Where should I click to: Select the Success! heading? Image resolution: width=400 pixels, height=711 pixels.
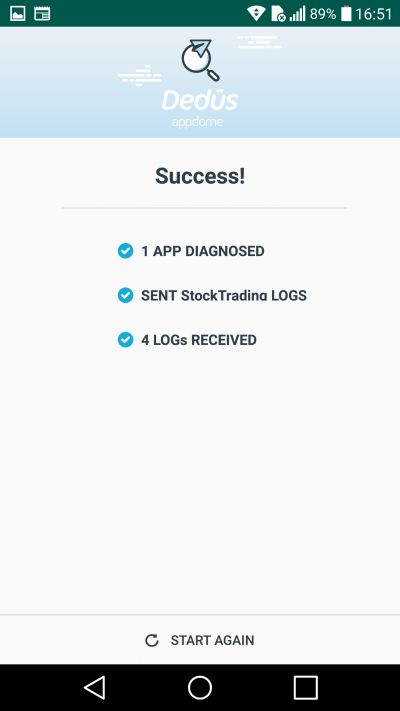tap(200, 176)
